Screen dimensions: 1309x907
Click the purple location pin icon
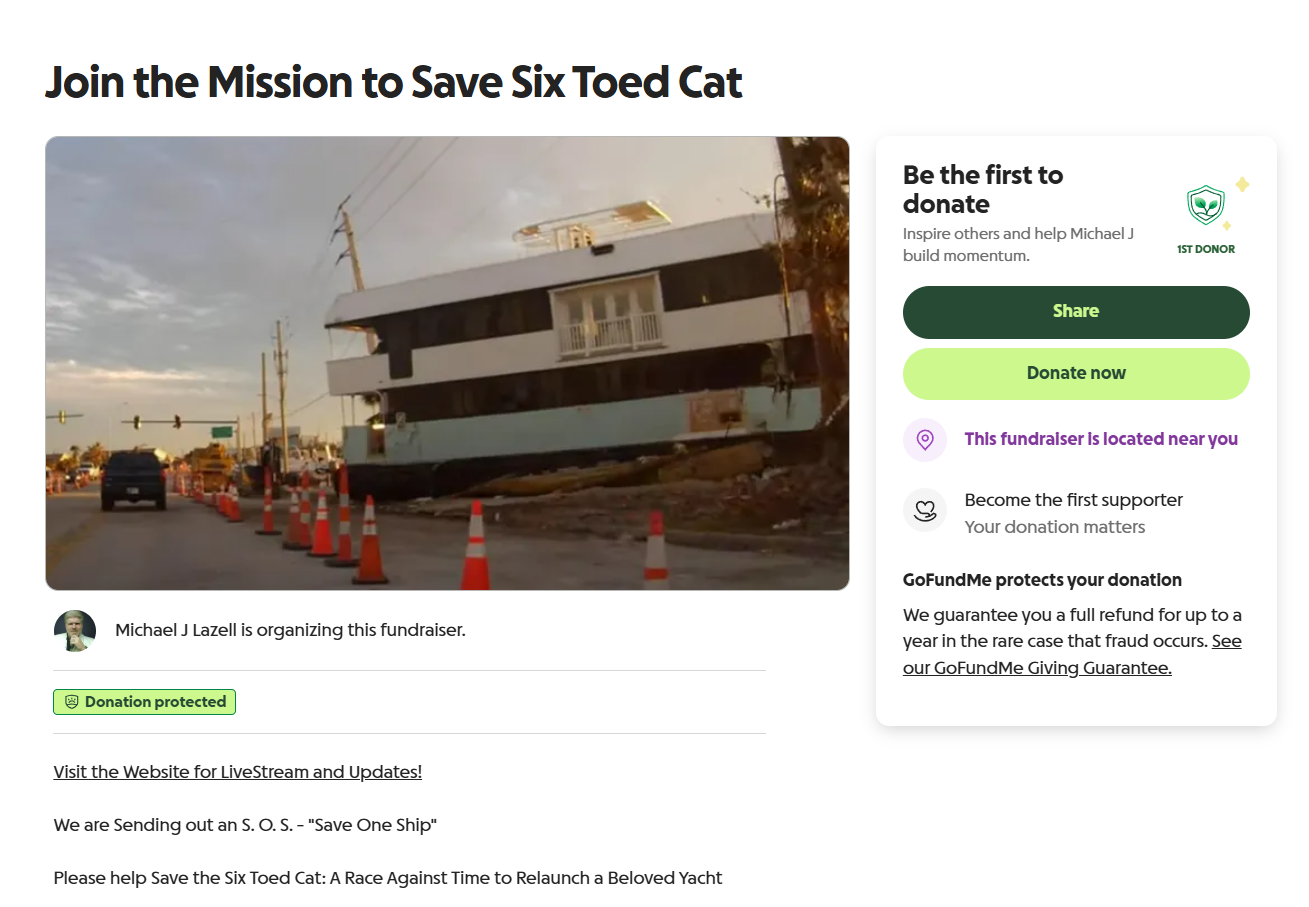click(x=925, y=440)
